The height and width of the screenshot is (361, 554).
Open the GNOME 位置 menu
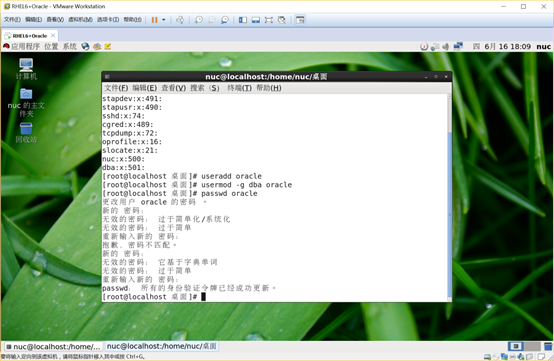tap(51, 47)
